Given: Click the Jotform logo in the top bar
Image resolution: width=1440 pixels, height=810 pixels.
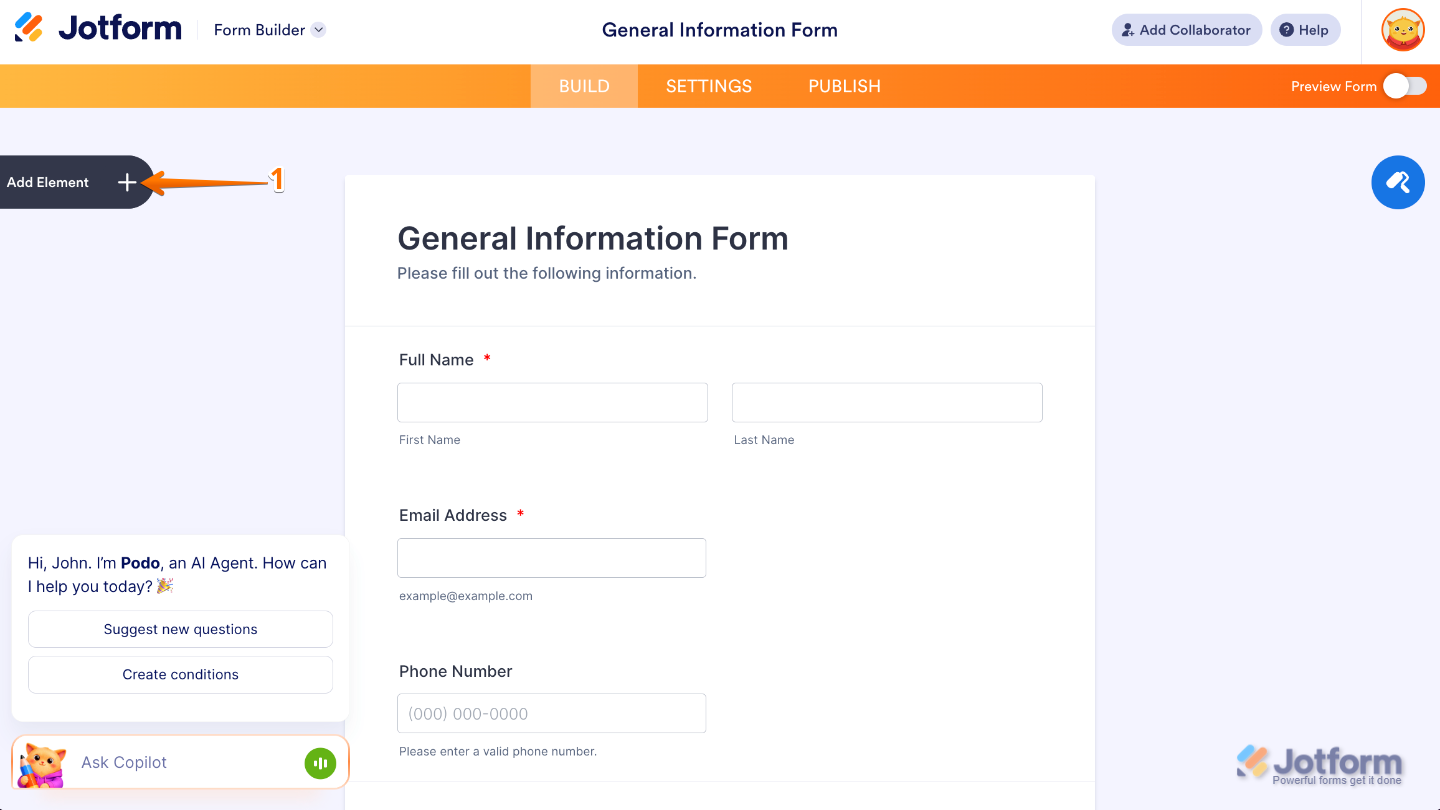Looking at the screenshot, I should coord(97,27).
